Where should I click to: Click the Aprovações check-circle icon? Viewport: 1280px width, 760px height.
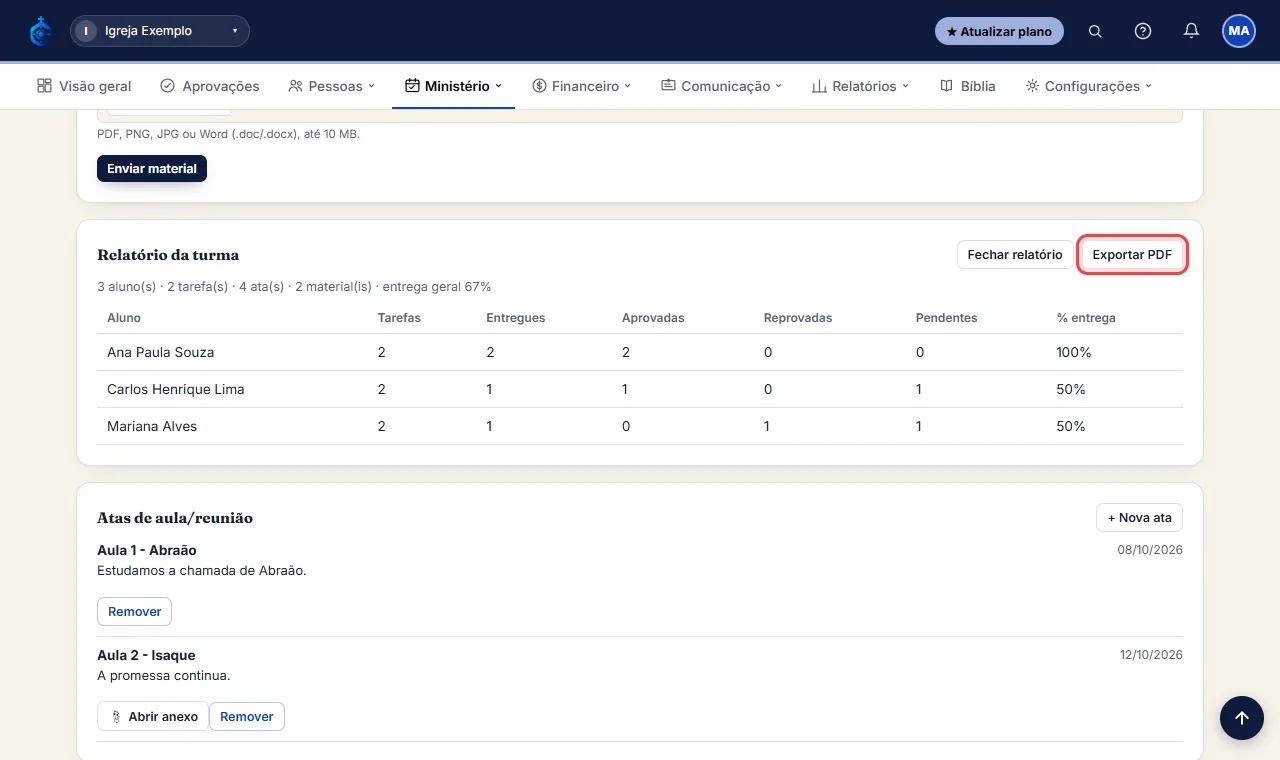[x=167, y=86]
